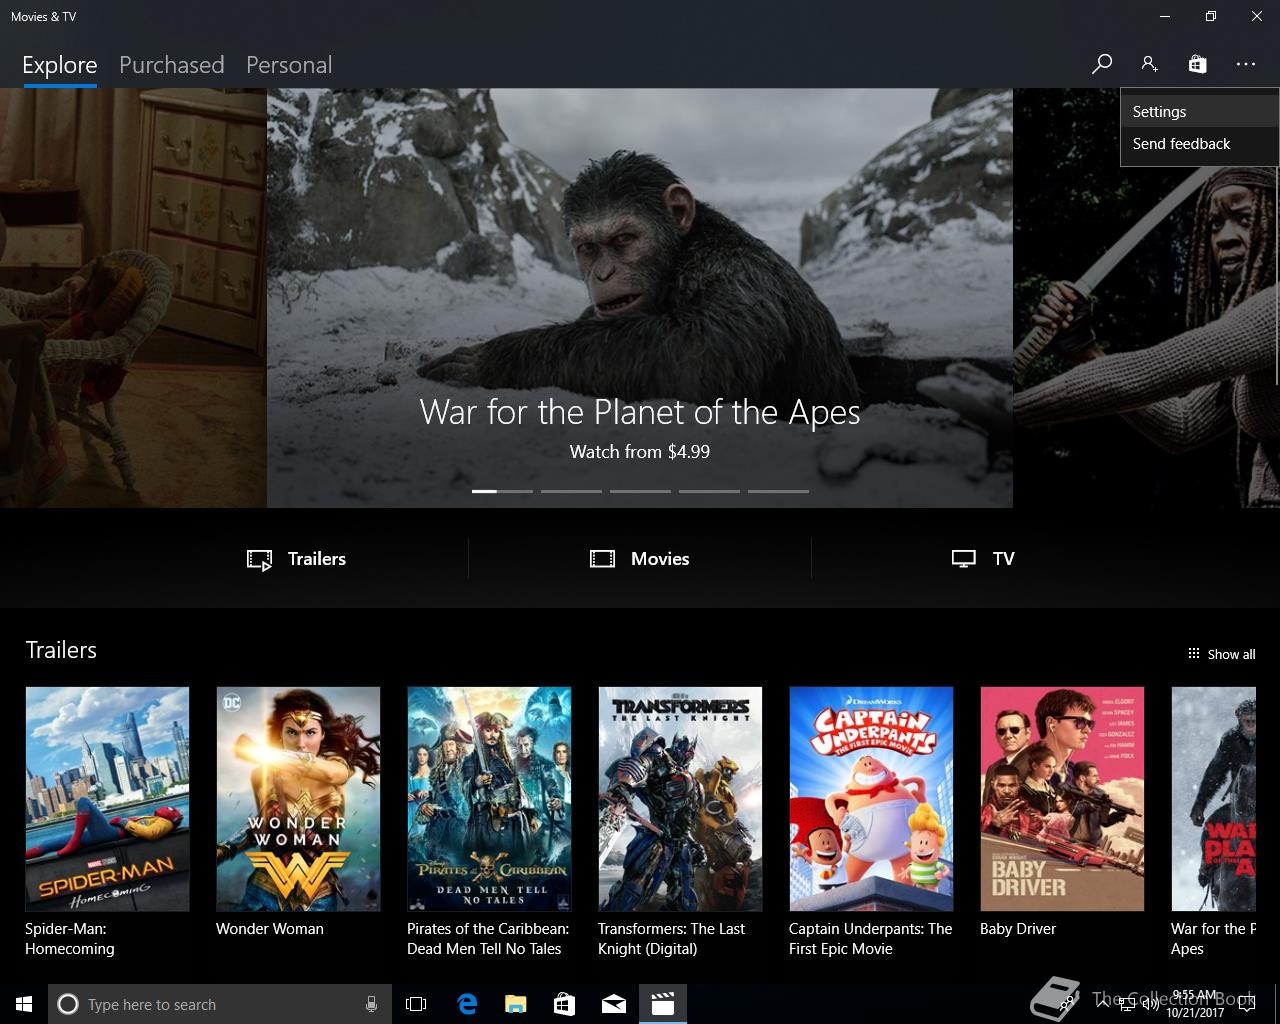The width and height of the screenshot is (1280, 1024).
Task: Open File Explorer from taskbar
Action: 516,1004
